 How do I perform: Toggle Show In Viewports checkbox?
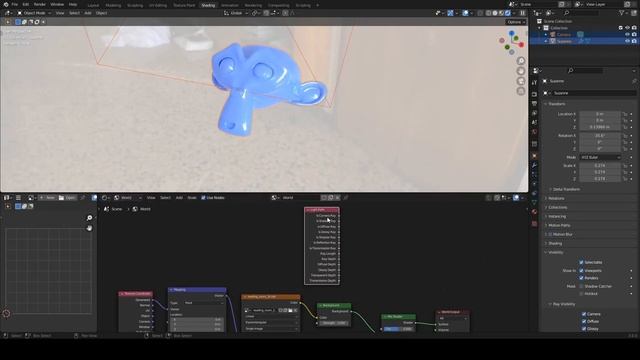point(581,271)
